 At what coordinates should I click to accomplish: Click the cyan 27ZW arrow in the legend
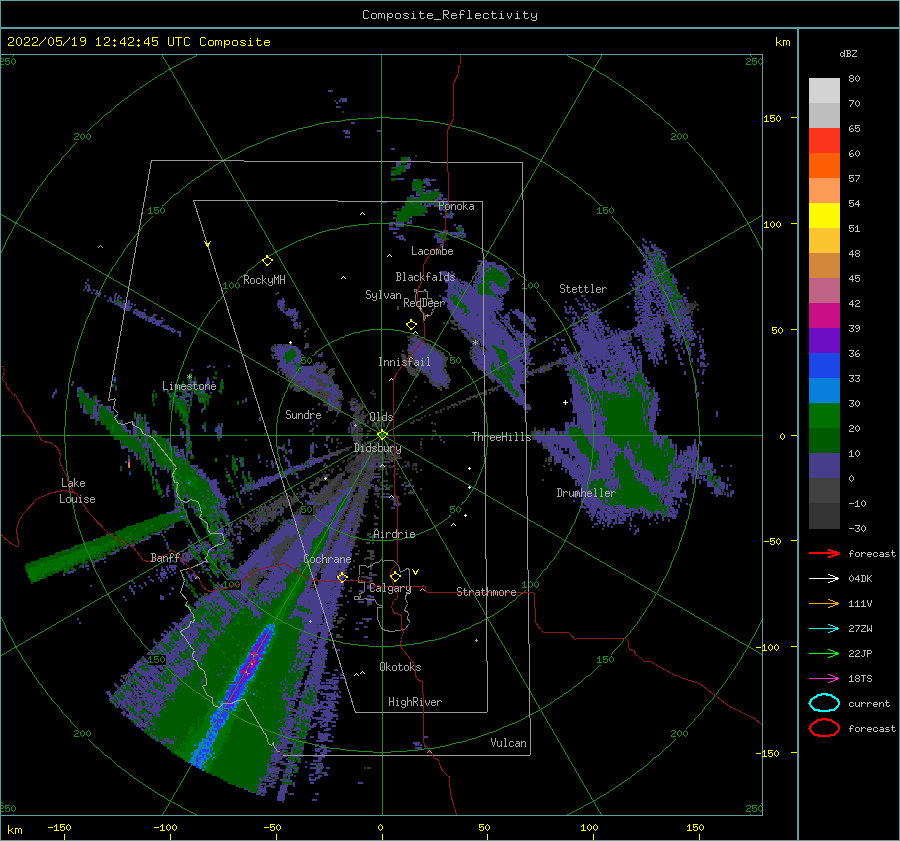pos(824,629)
